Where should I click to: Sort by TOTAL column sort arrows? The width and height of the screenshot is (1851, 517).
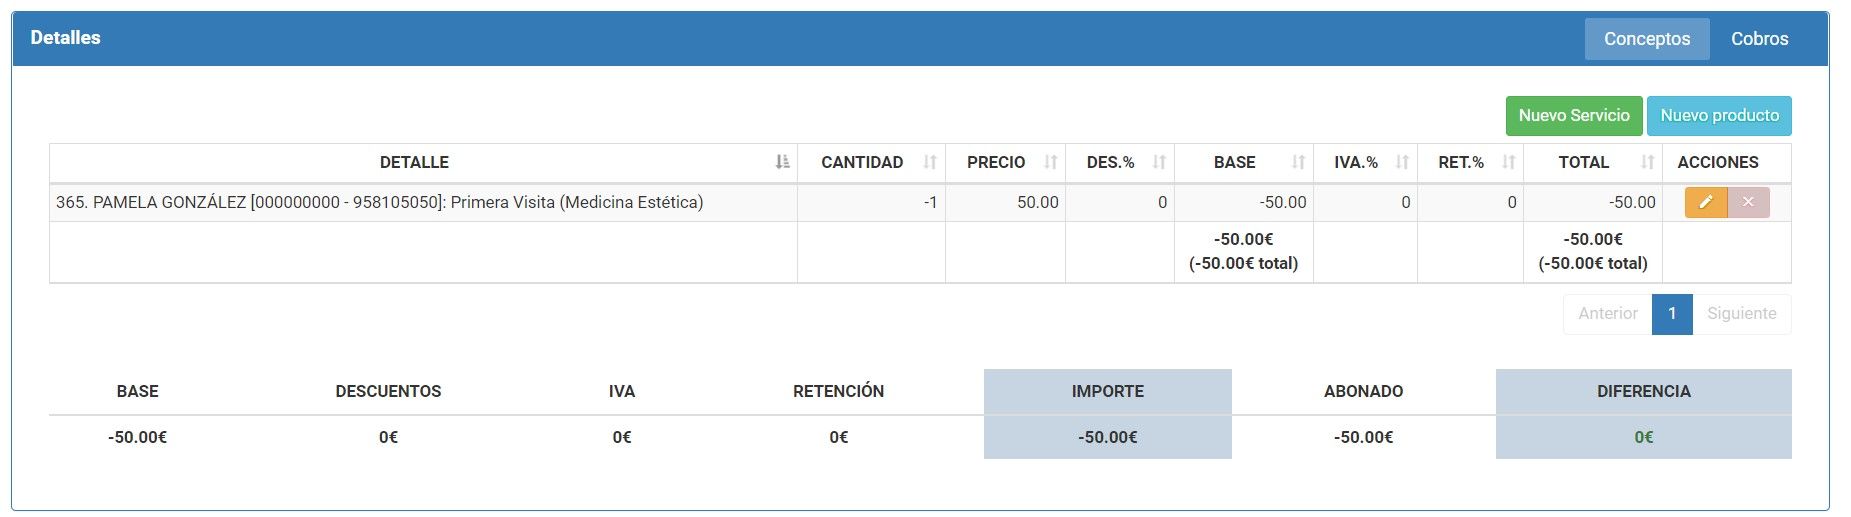click(1647, 162)
